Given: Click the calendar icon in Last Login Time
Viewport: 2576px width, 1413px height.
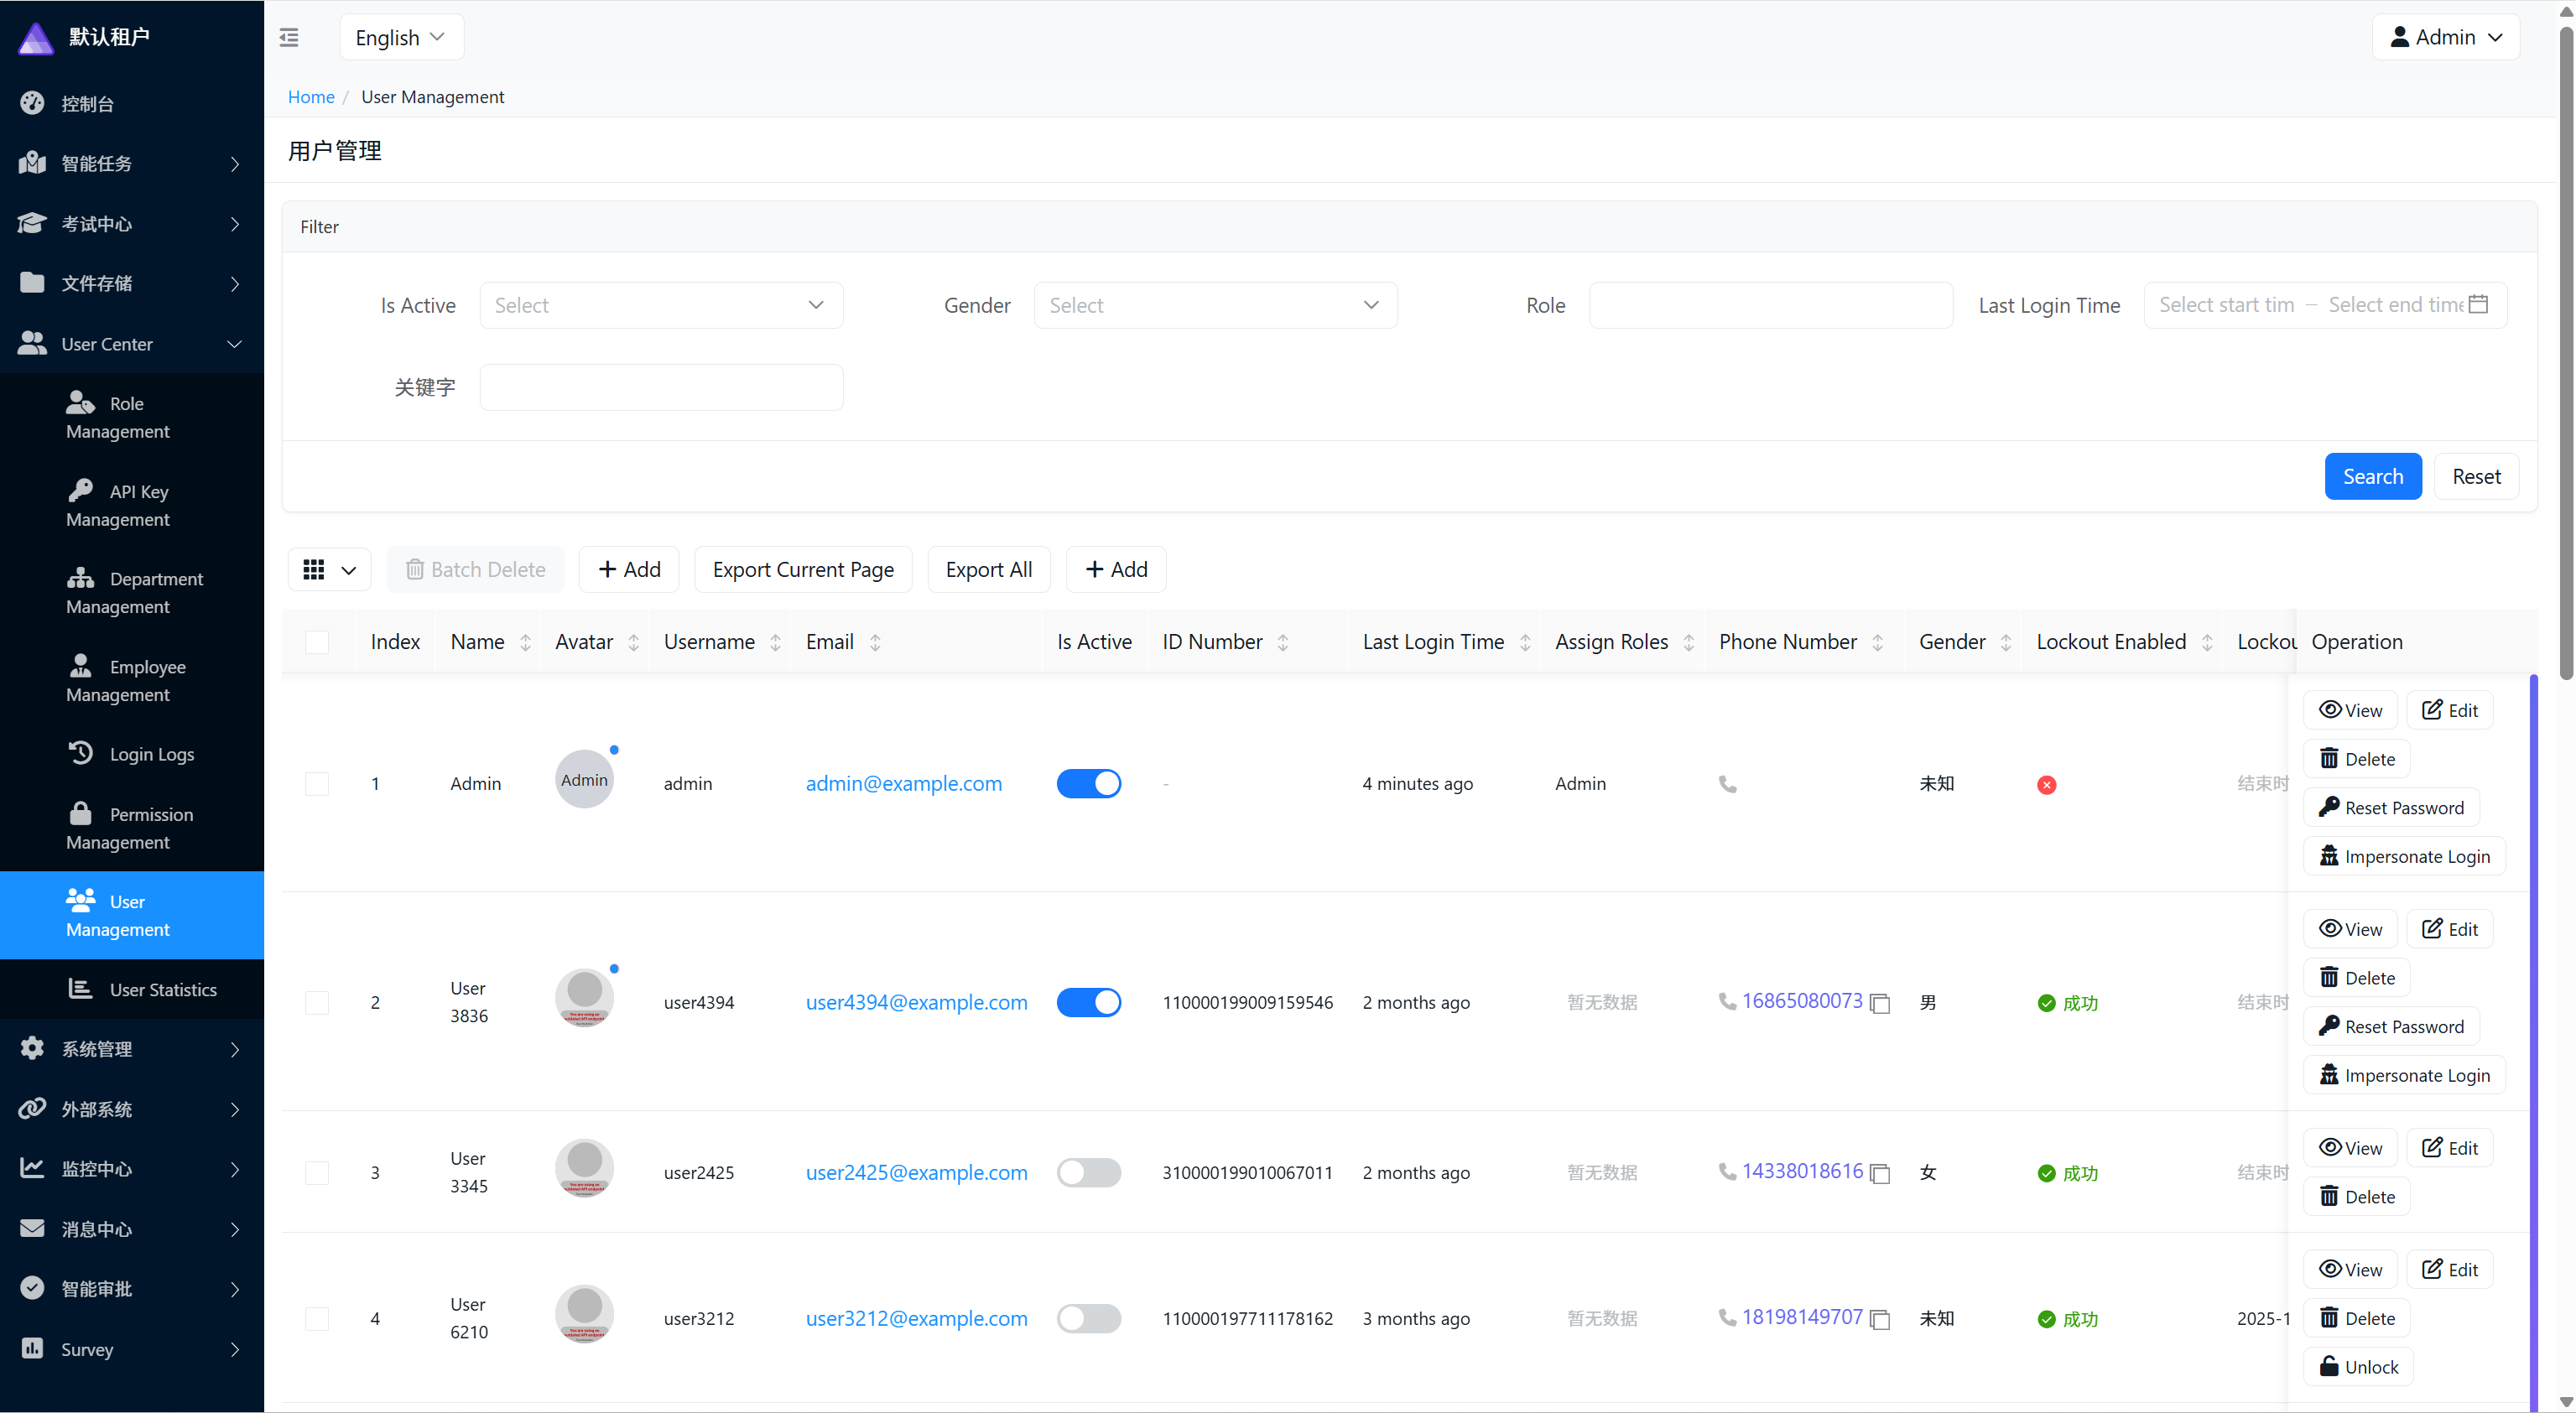Looking at the screenshot, I should (x=2478, y=304).
